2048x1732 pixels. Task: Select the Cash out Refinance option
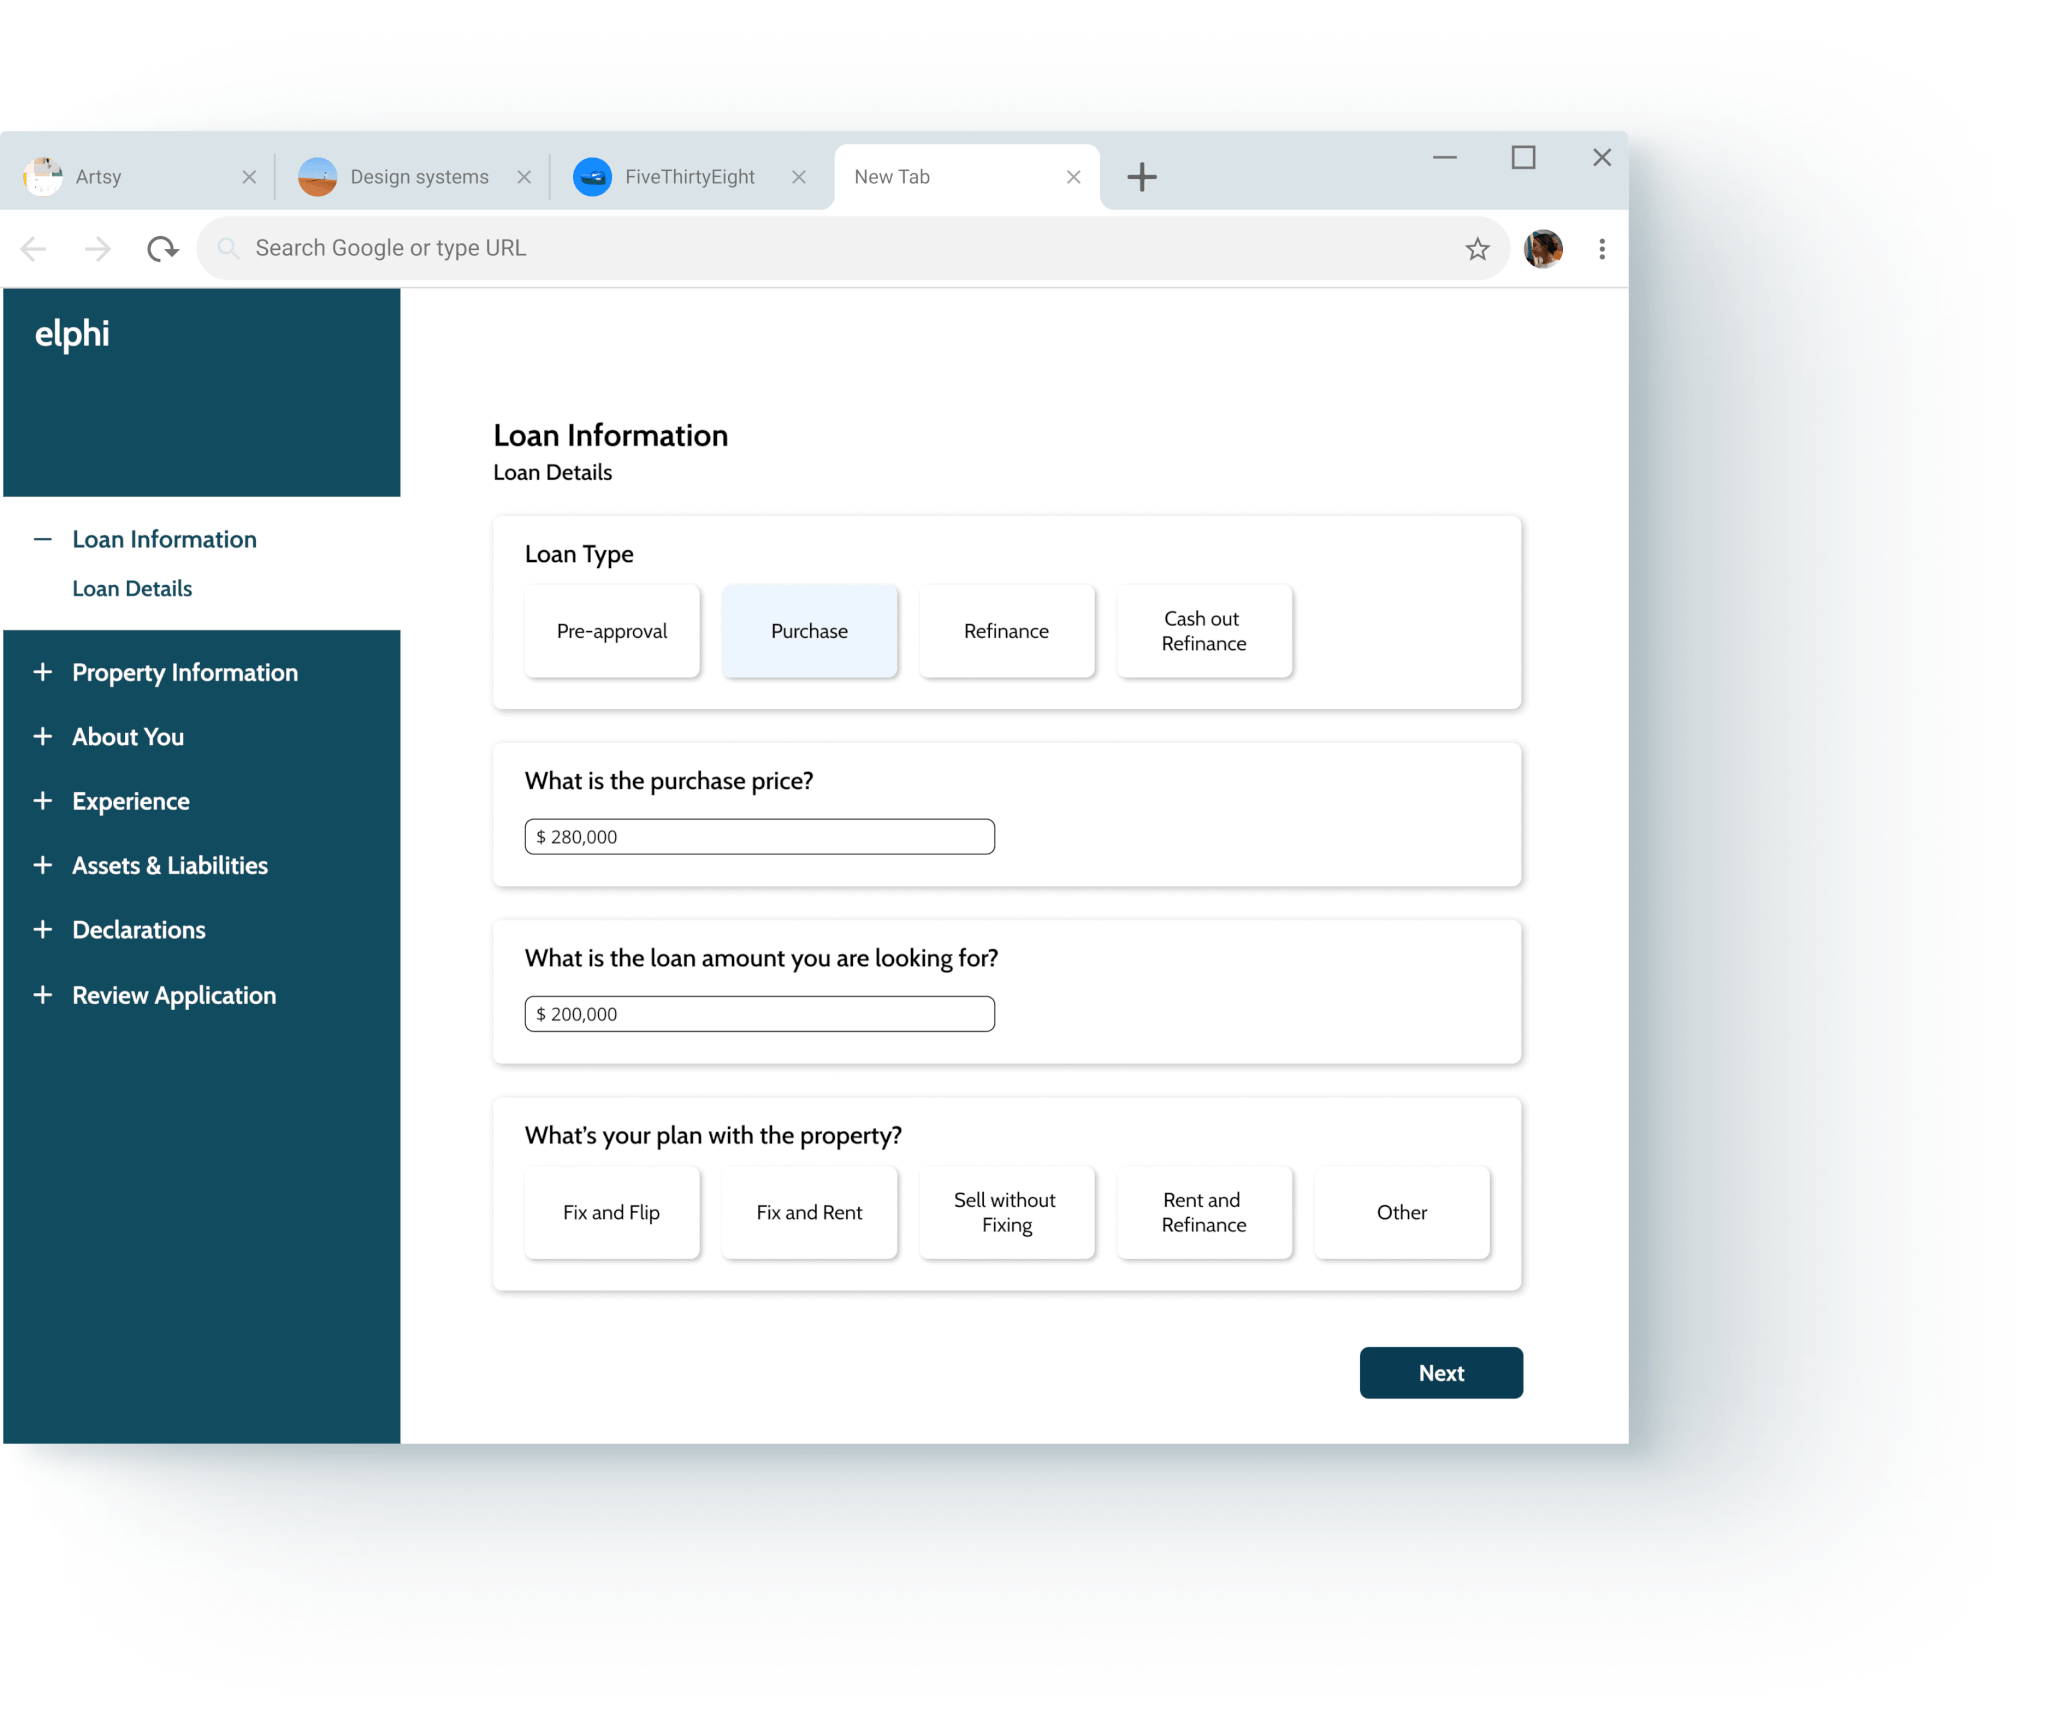[x=1204, y=631]
